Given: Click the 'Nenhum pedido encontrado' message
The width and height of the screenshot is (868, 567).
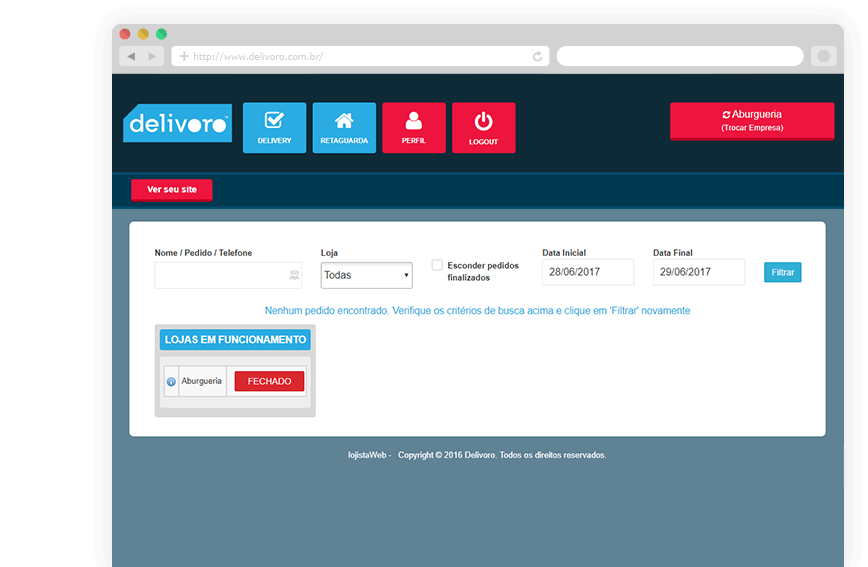Looking at the screenshot, I should pyautogui.click(x=477, y=311).
